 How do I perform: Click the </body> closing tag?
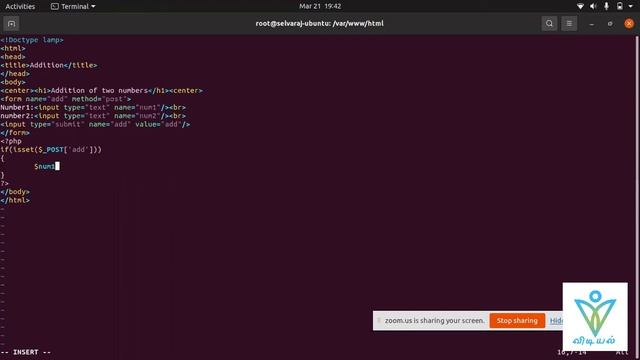[15, 192]
